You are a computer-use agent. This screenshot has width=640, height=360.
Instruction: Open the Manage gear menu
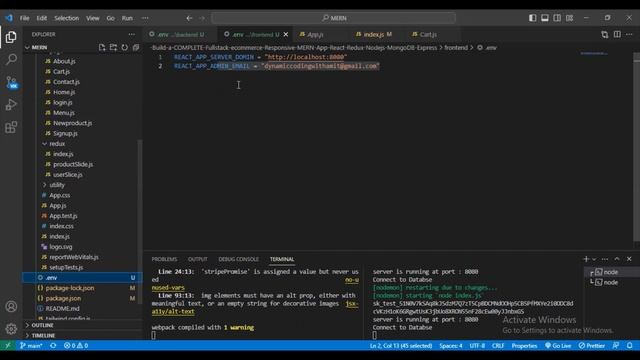(11, 329)
